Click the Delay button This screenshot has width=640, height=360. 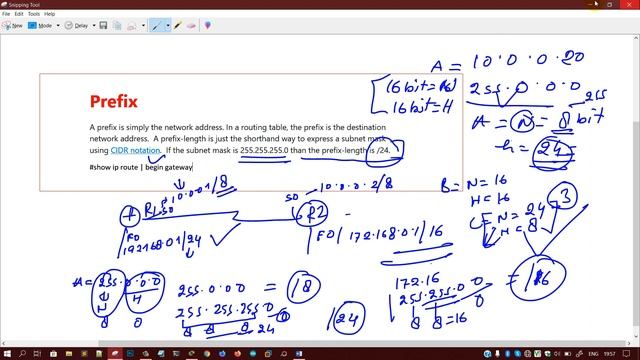(x=76, y=25)
